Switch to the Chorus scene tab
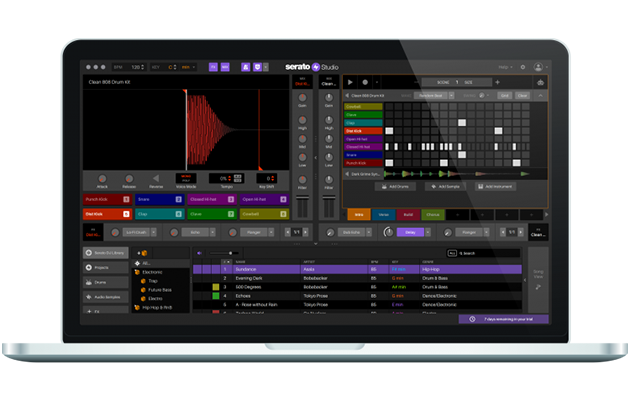Screen dimensions: 630x400 (432, 214)
